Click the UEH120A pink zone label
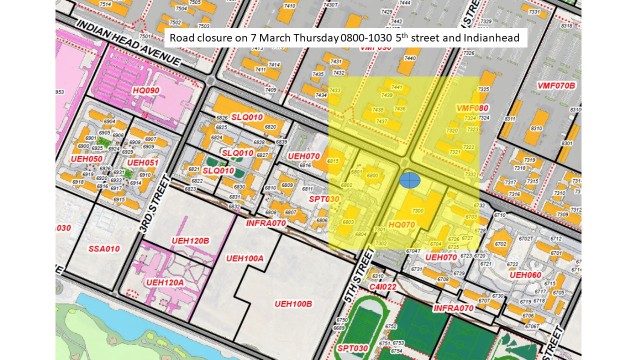 point(165,282)
